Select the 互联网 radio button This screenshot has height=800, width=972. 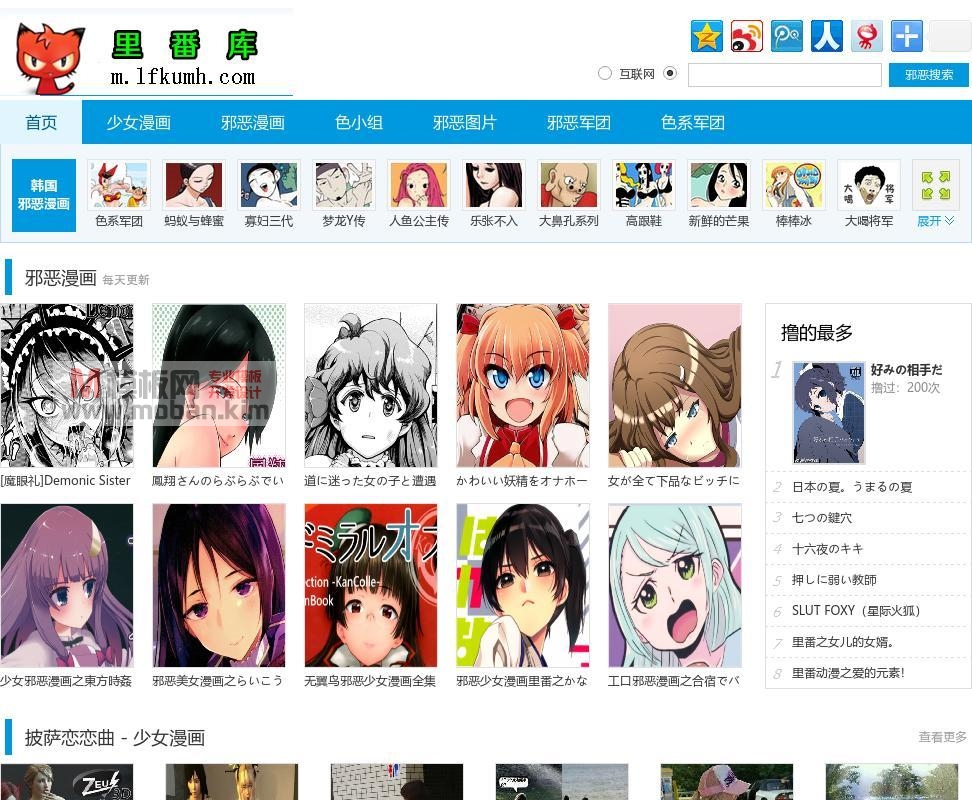604,73
